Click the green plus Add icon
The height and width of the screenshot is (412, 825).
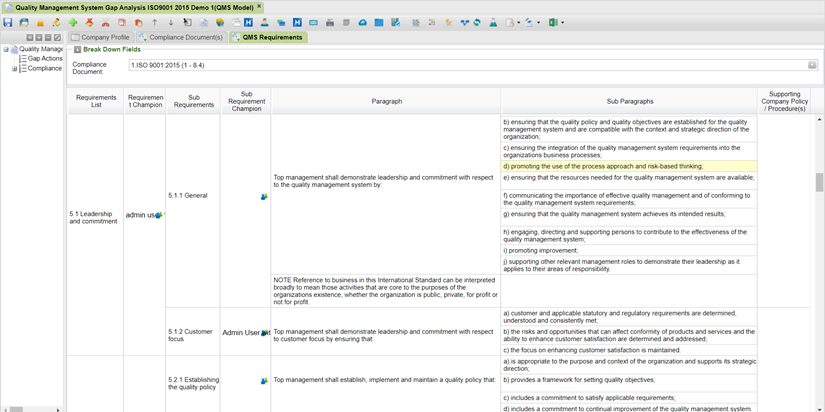click(x=73, y=22)
